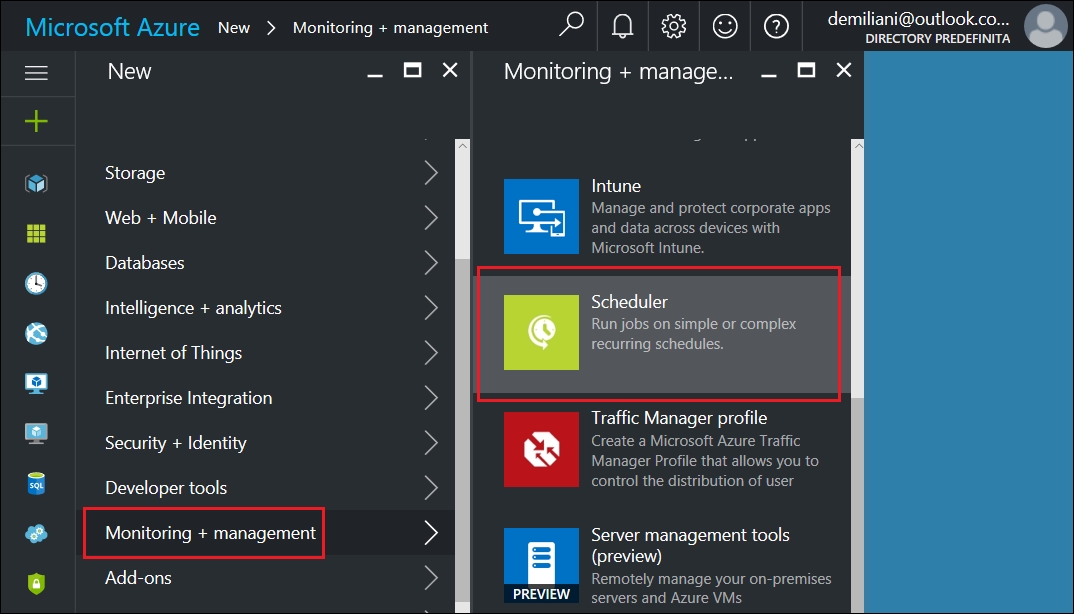Open Resource groups cube icon in sidebar
The image size is (1074, 614).
pyautogui.click(x=36, y=183)
